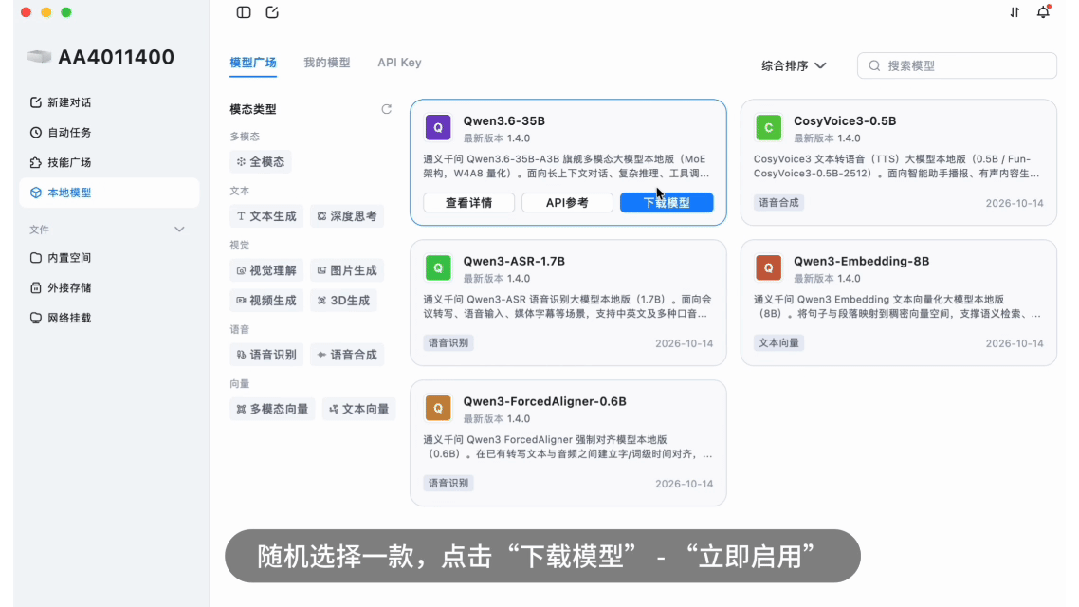Viewport: 1079px width, 607px height.
Task: Open the transfer arrows icon at top right
Action: pos(1014,12)
